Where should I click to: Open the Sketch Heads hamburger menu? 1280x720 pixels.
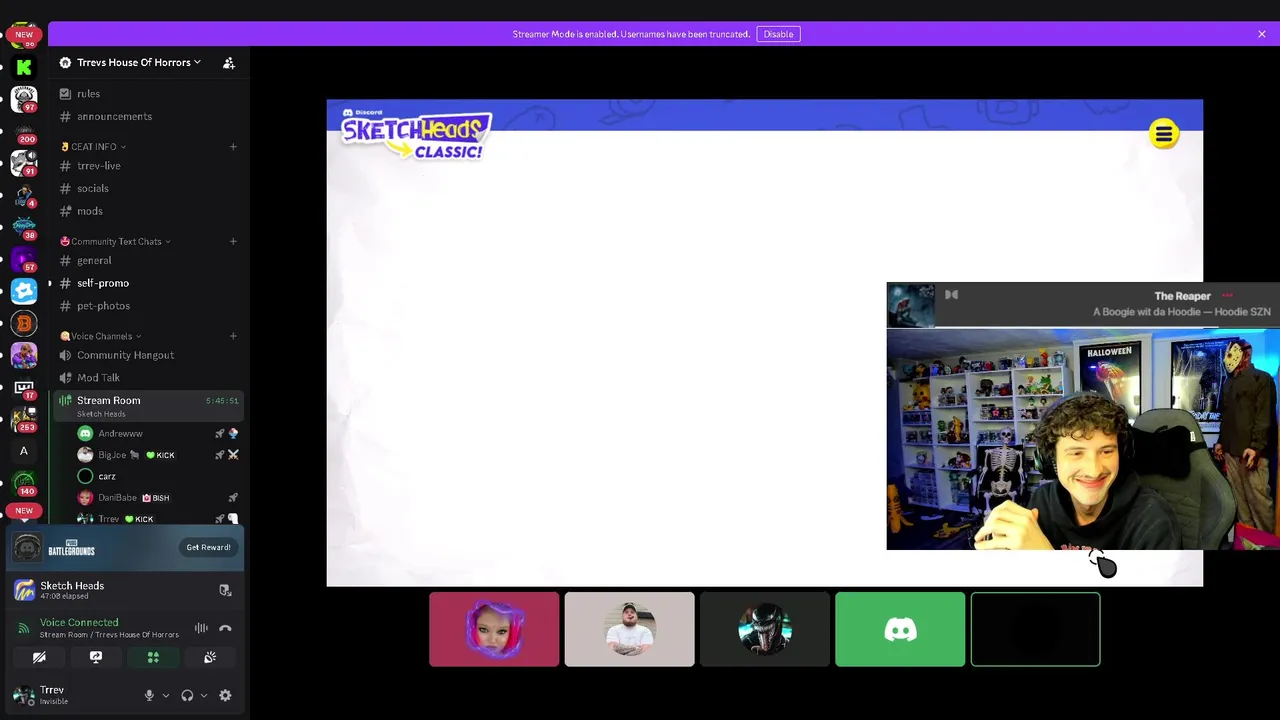(x=1163, y=134)
